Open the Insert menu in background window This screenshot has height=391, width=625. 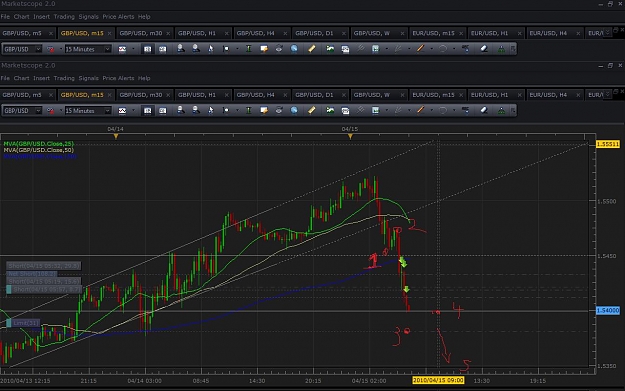41,17
